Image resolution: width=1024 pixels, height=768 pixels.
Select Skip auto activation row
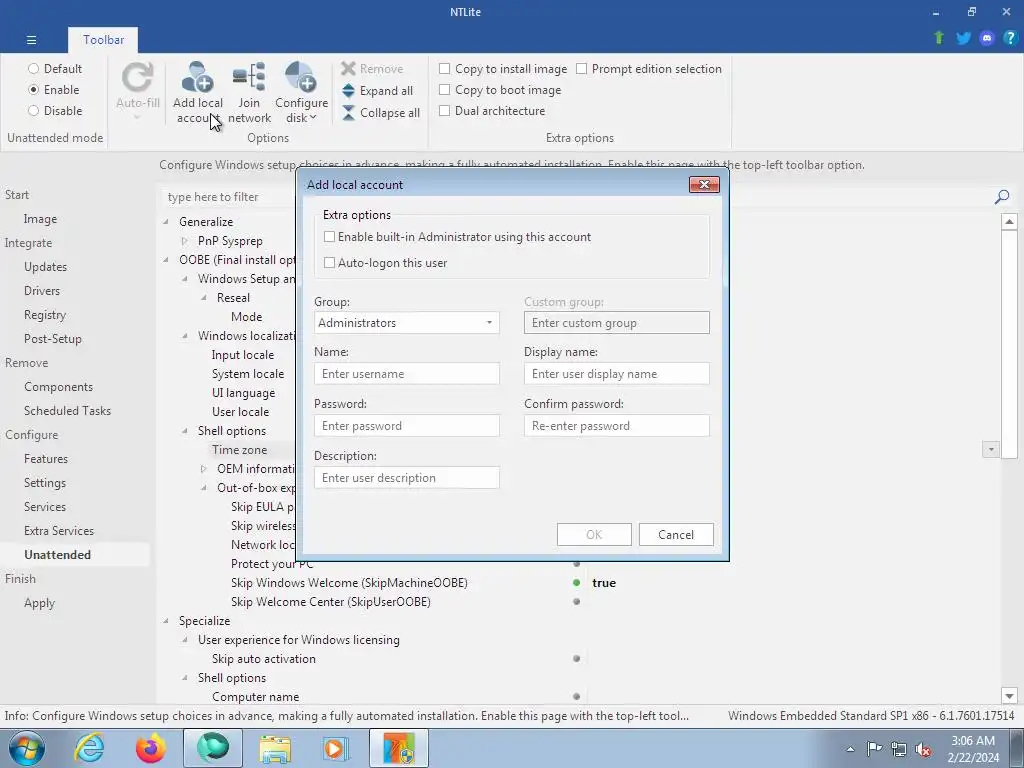click(263, 658)
